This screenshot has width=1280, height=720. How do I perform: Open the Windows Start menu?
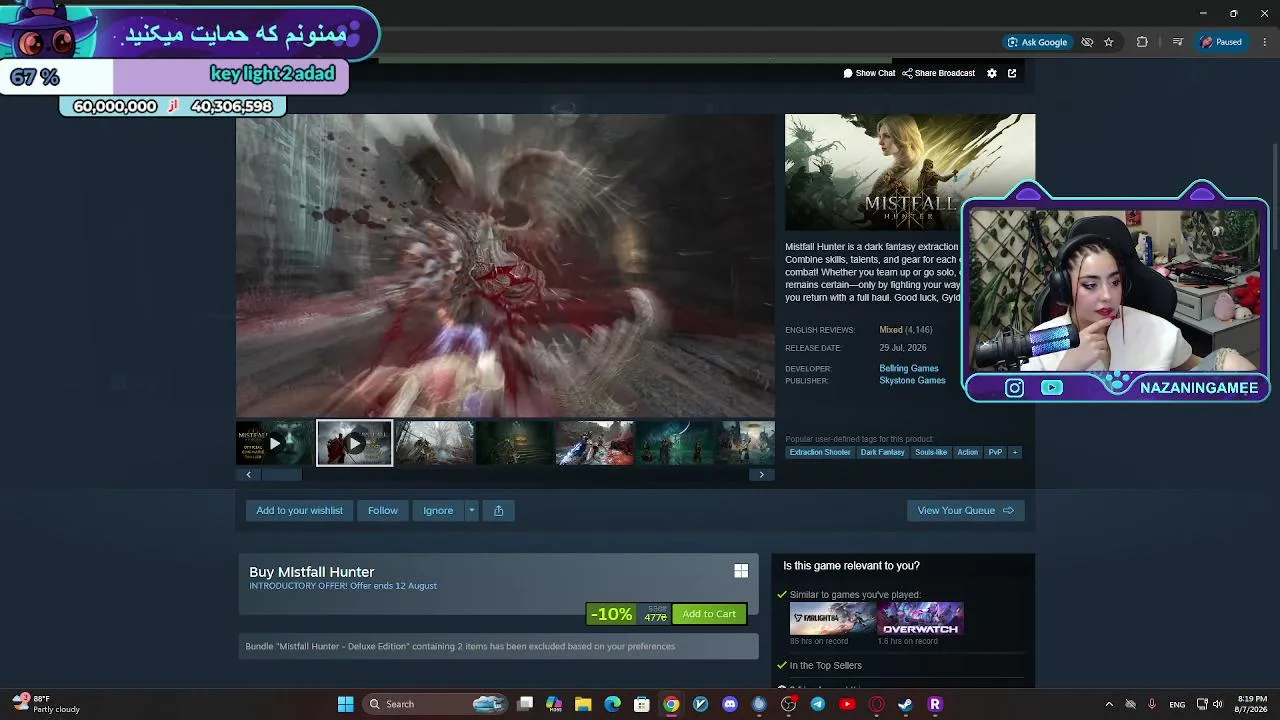345,704
